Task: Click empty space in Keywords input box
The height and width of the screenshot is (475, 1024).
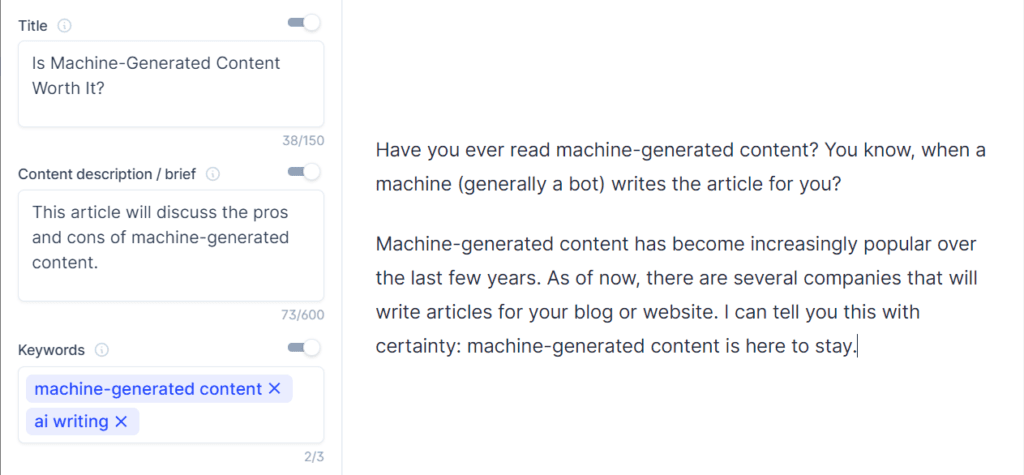Action: (x=229, y=421)
